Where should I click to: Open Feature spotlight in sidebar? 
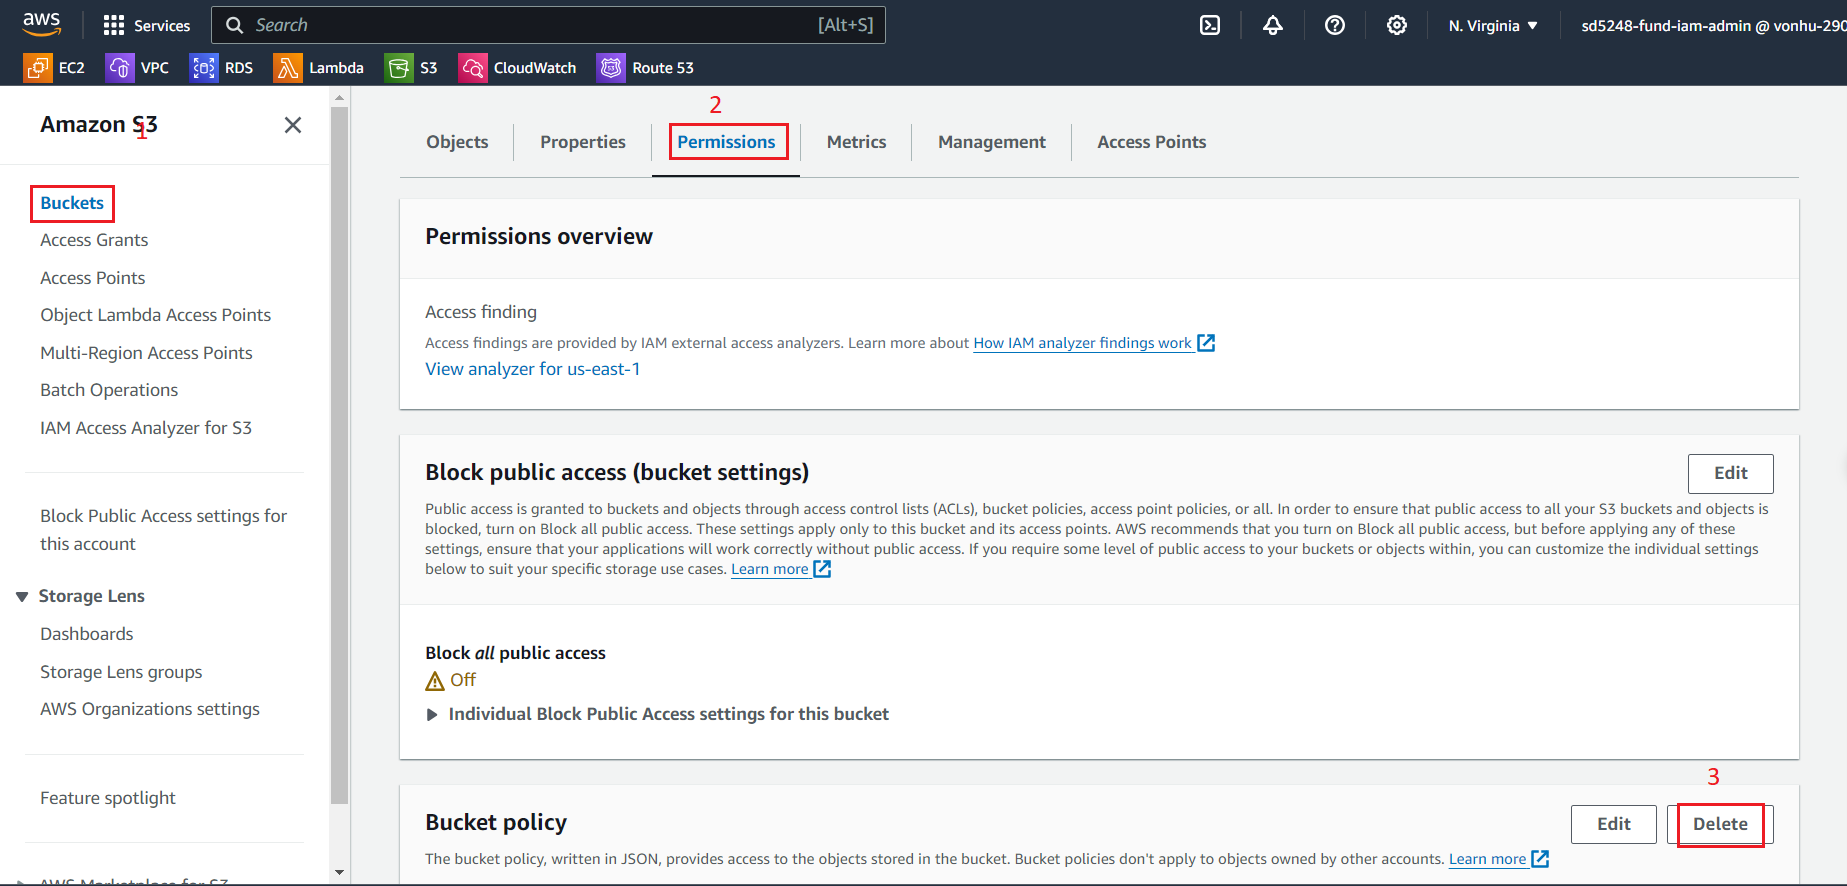108,798
